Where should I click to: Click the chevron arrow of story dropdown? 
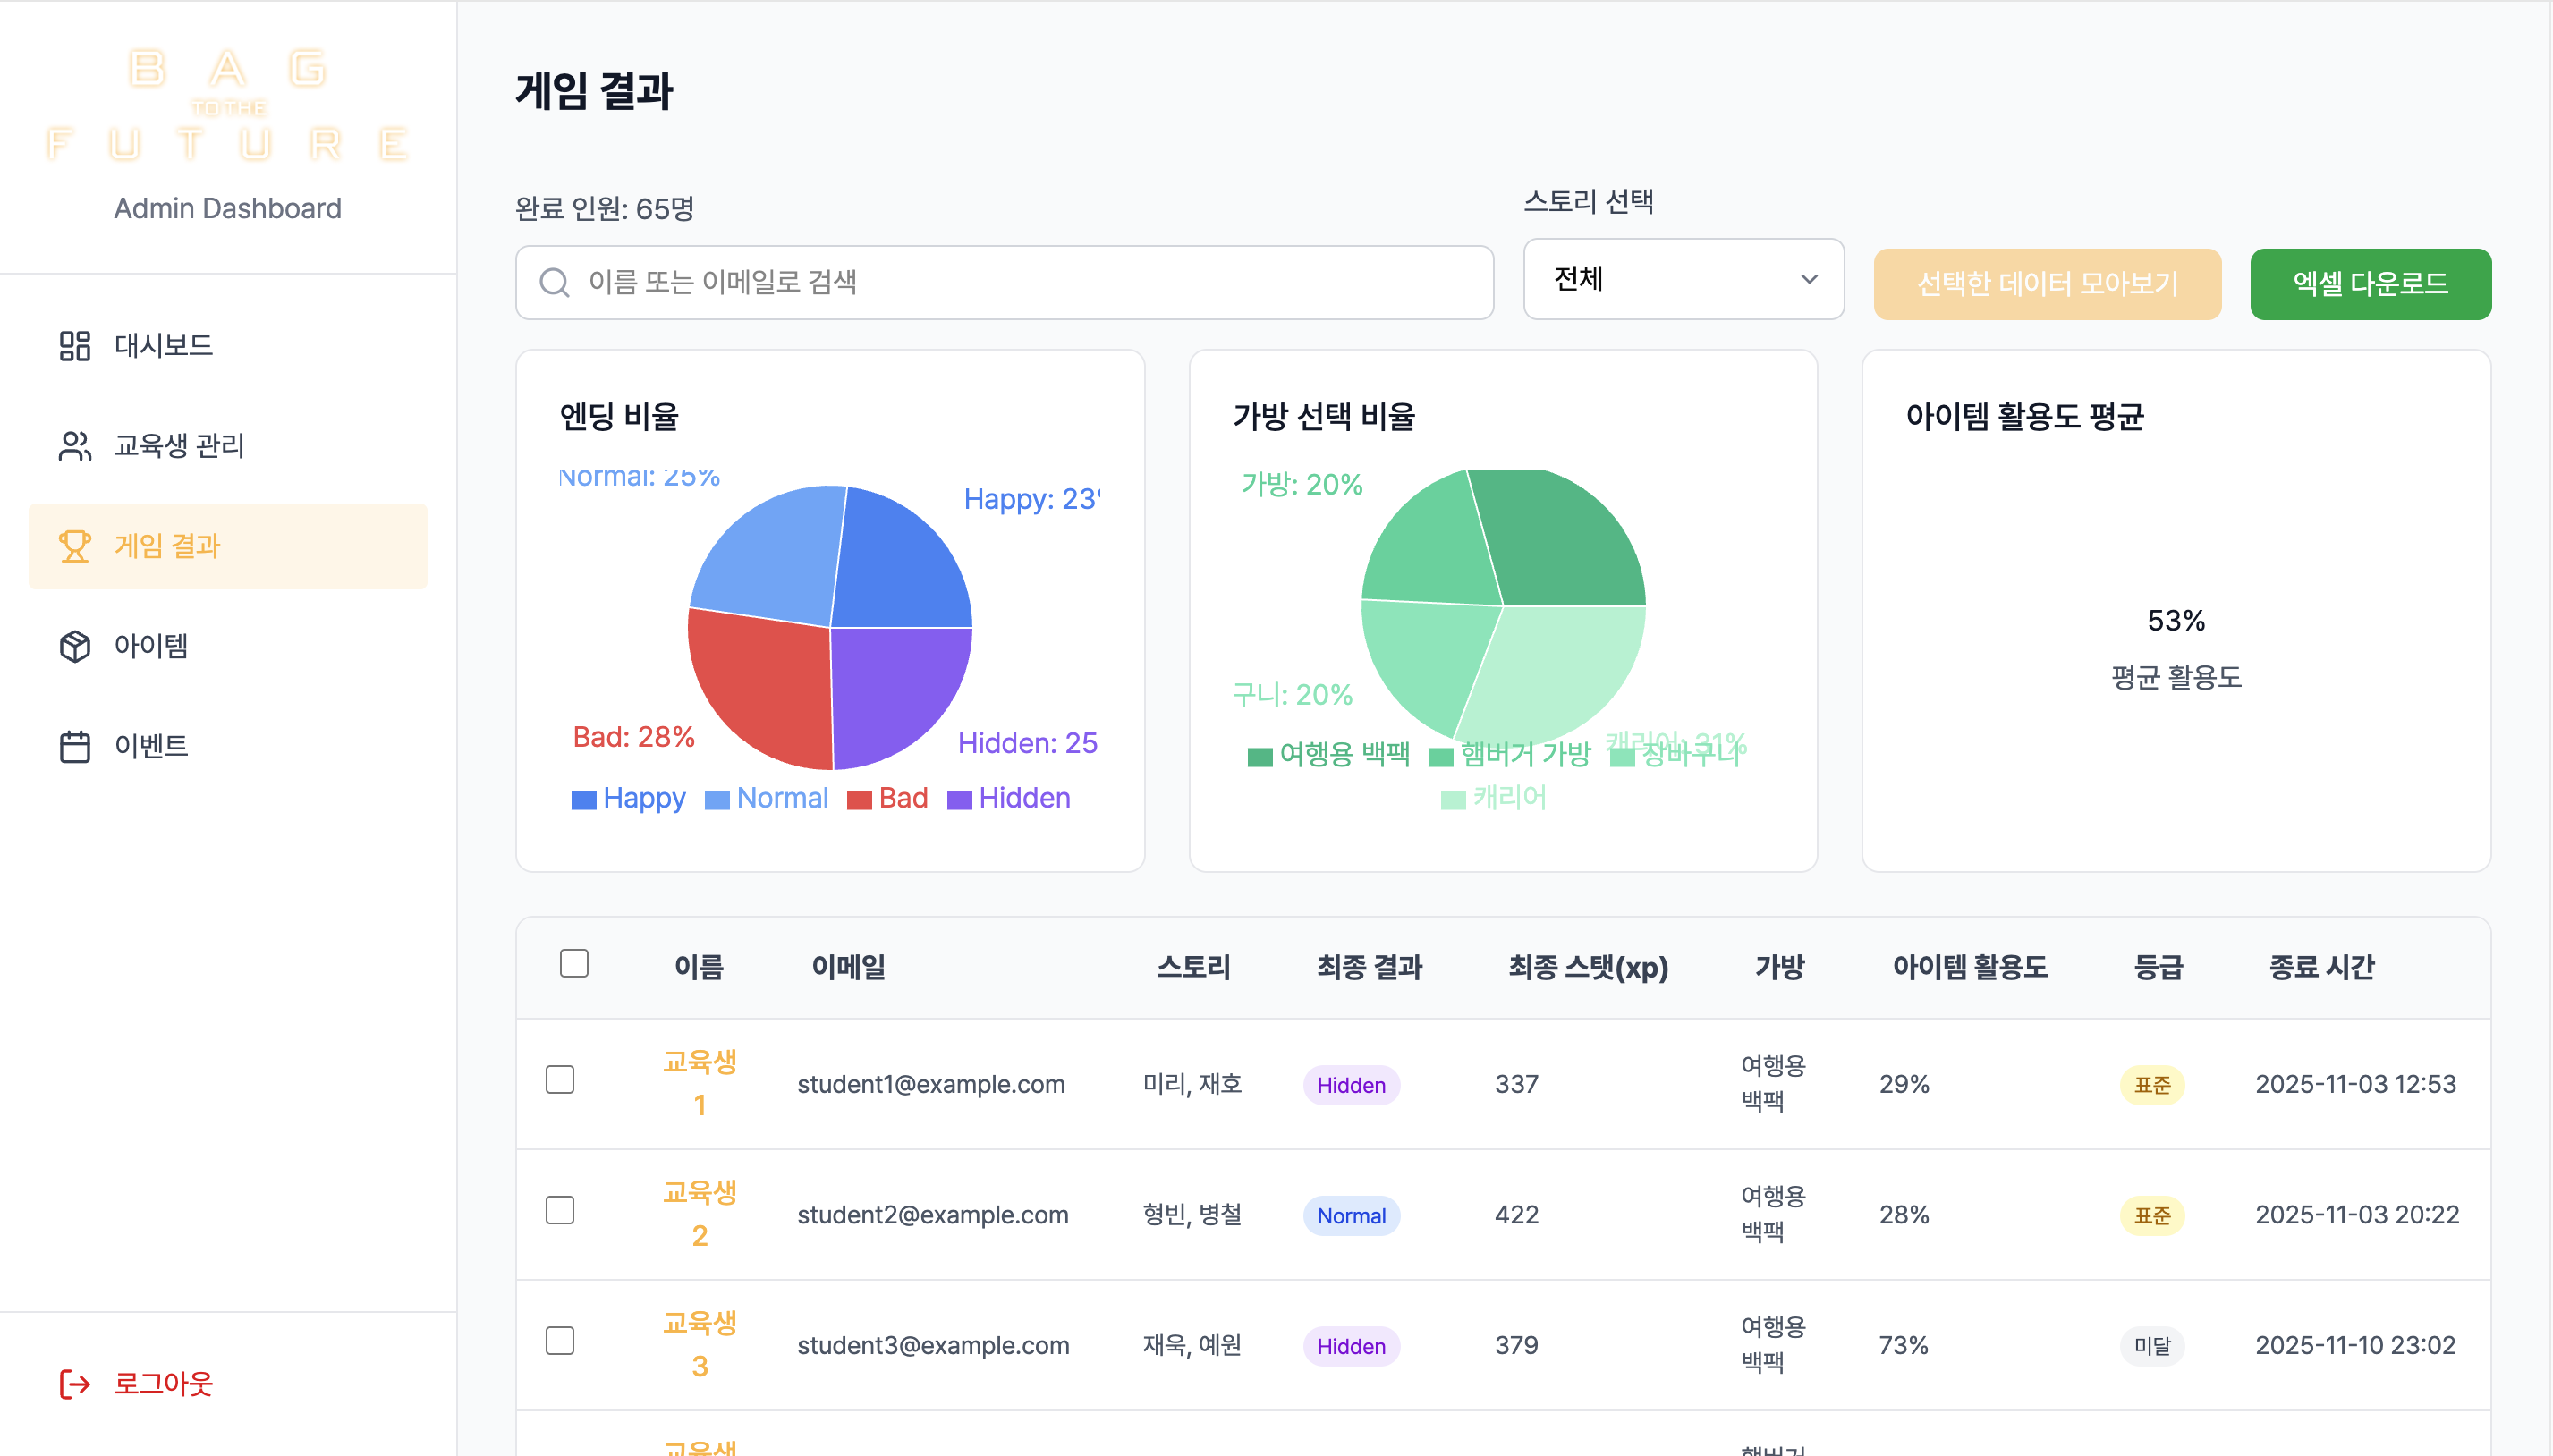point(1808,279)
